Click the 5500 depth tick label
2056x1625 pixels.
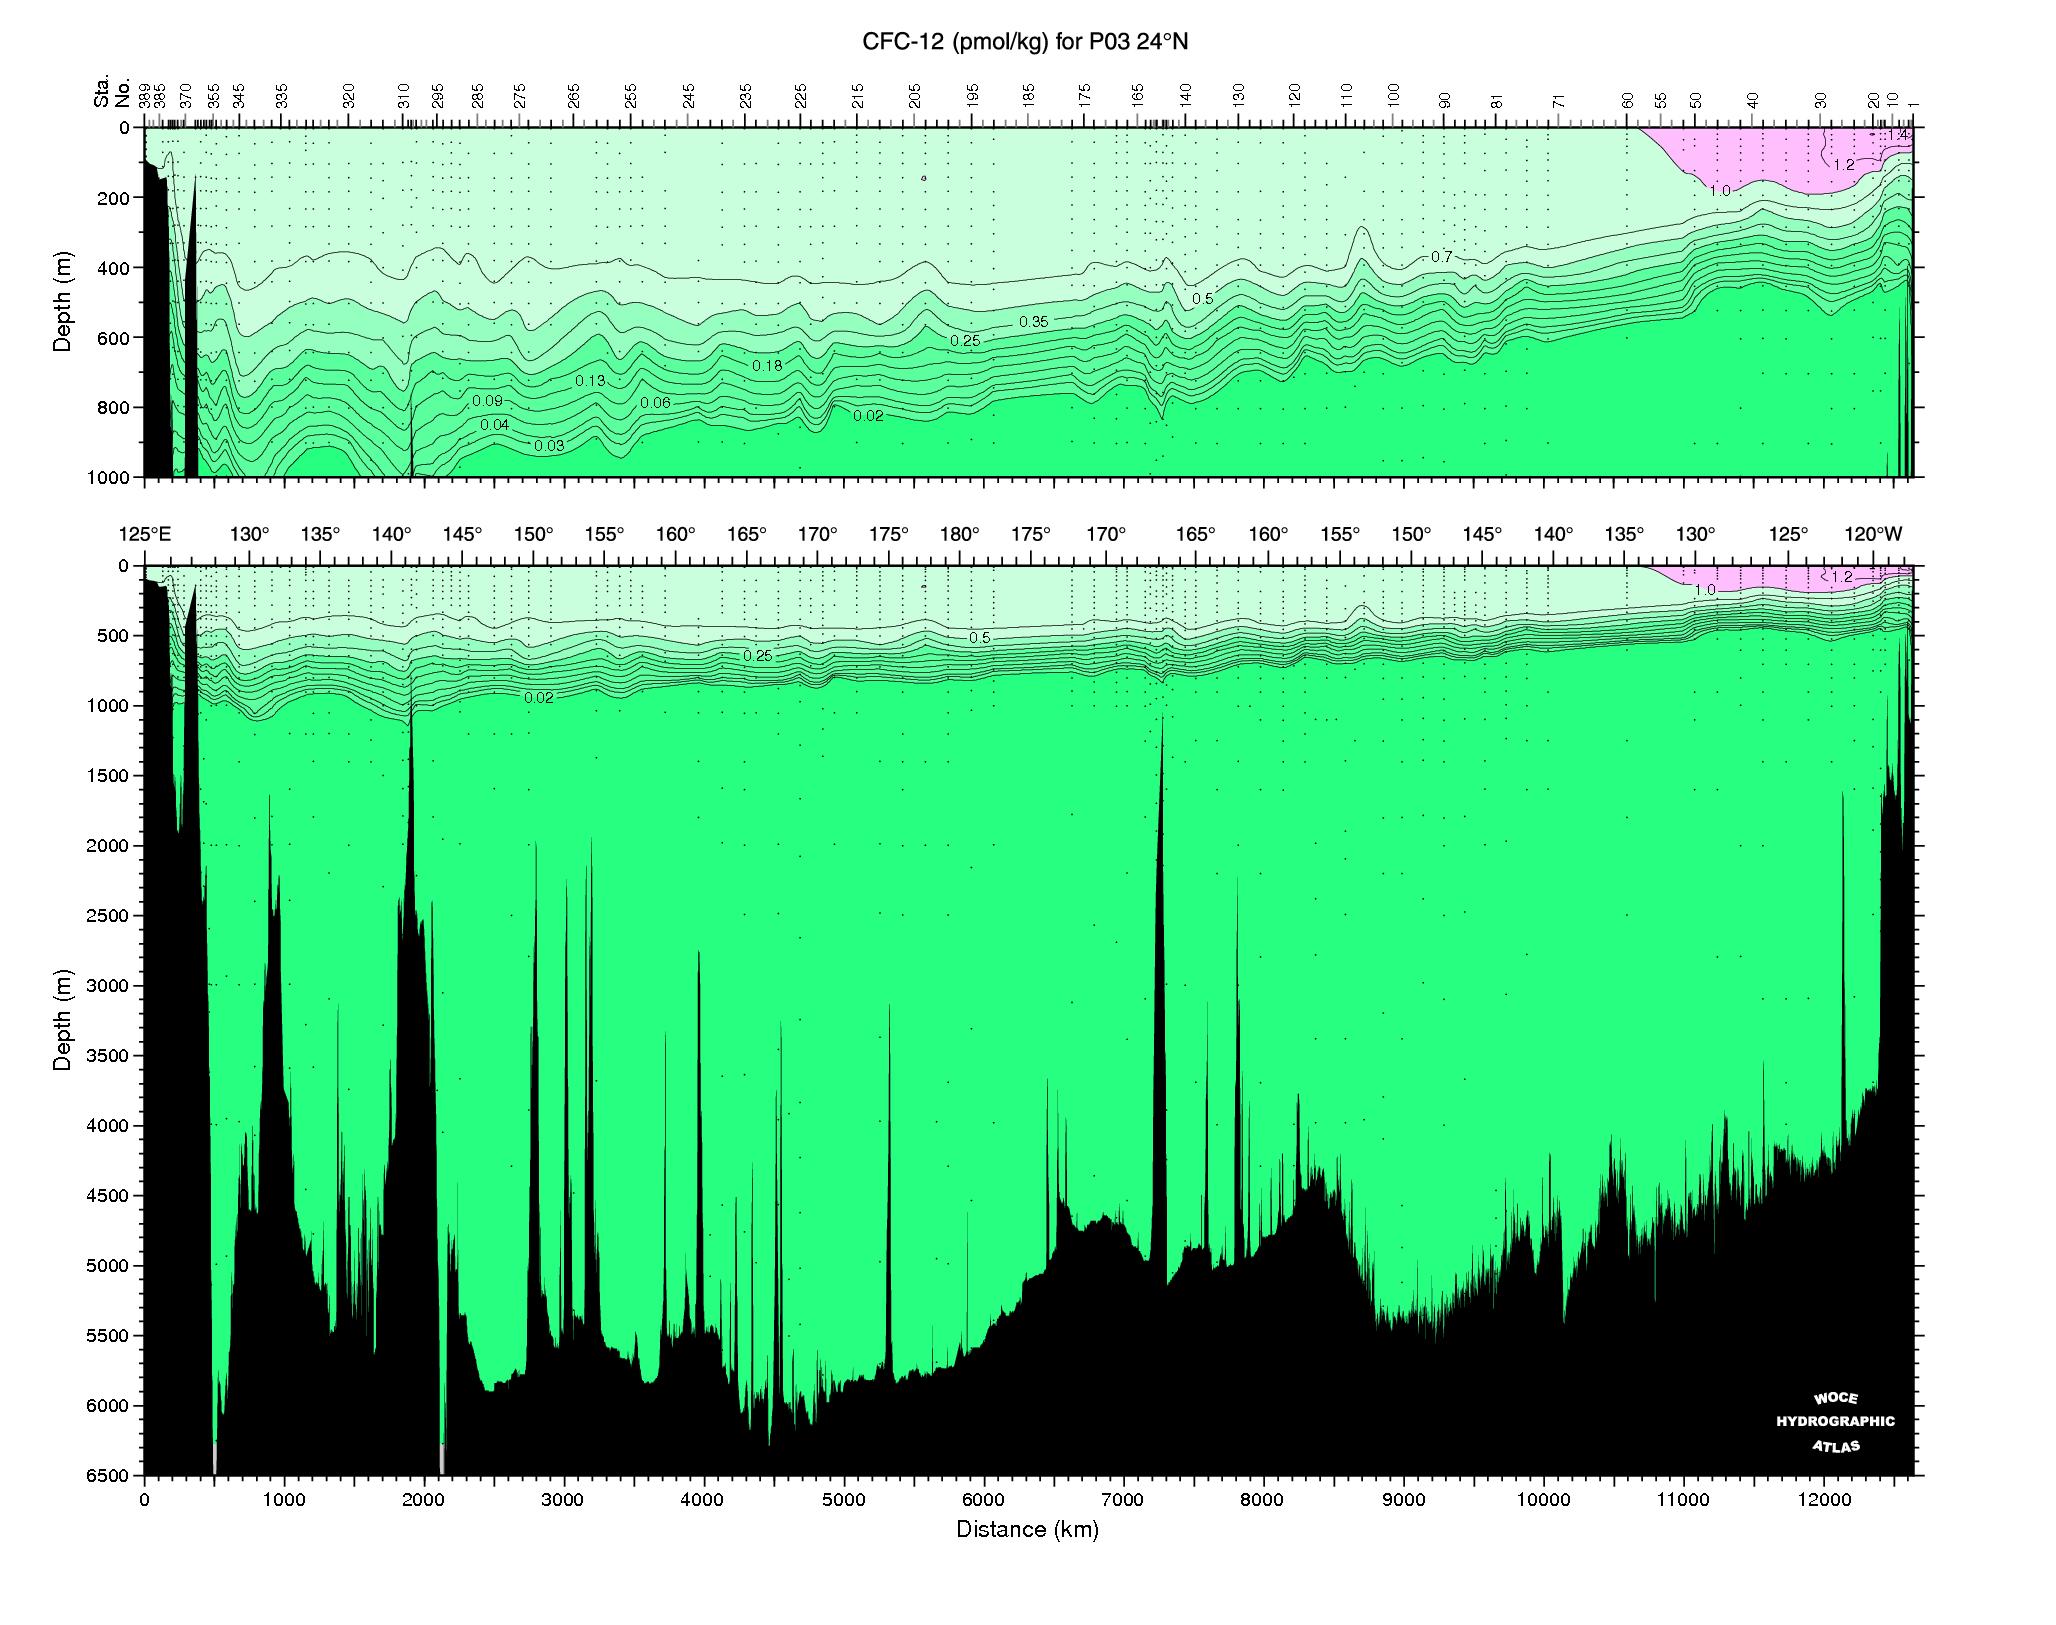tap(109, 1336)
